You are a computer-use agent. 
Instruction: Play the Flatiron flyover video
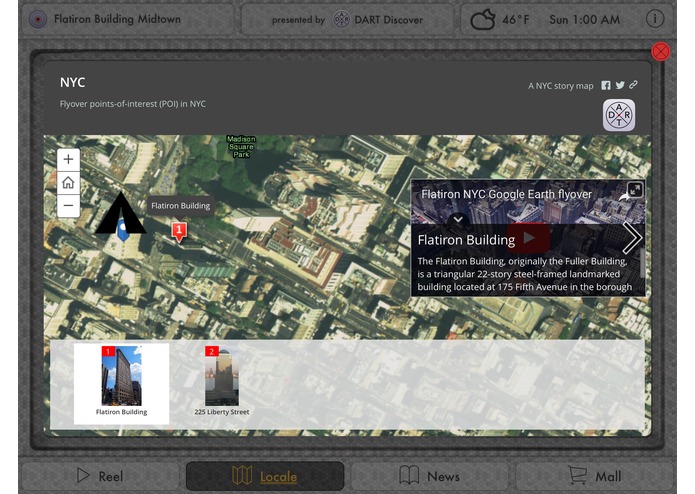528,238
